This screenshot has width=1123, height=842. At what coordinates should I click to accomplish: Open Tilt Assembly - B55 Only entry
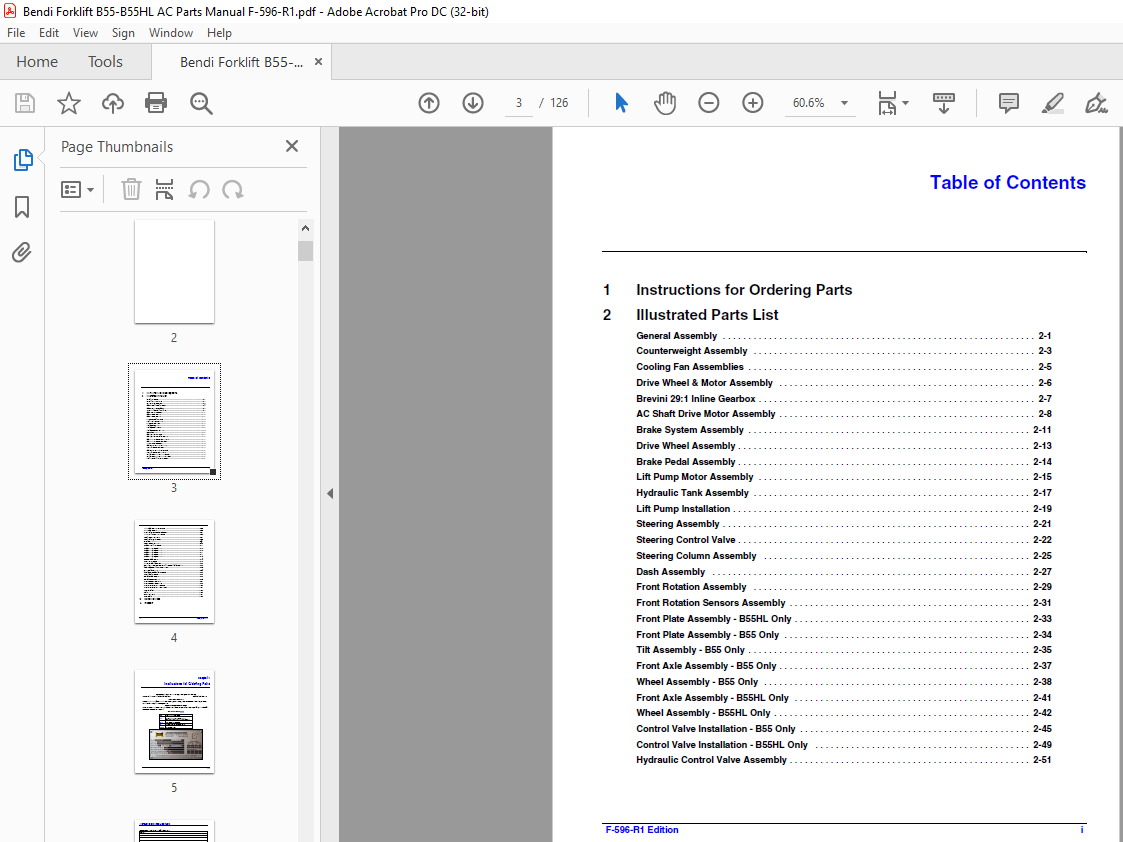pos(844,650)
